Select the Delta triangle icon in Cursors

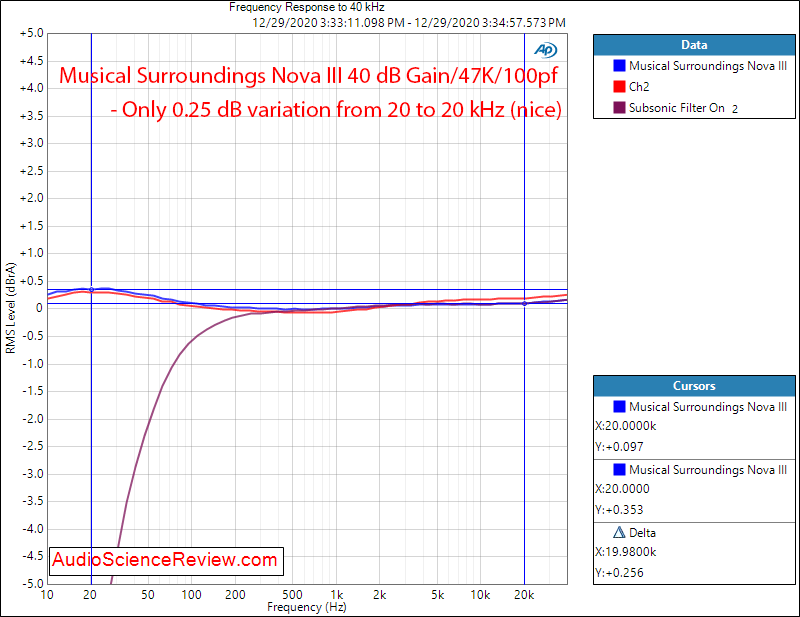pyautogui.click(x=619, y=533)
